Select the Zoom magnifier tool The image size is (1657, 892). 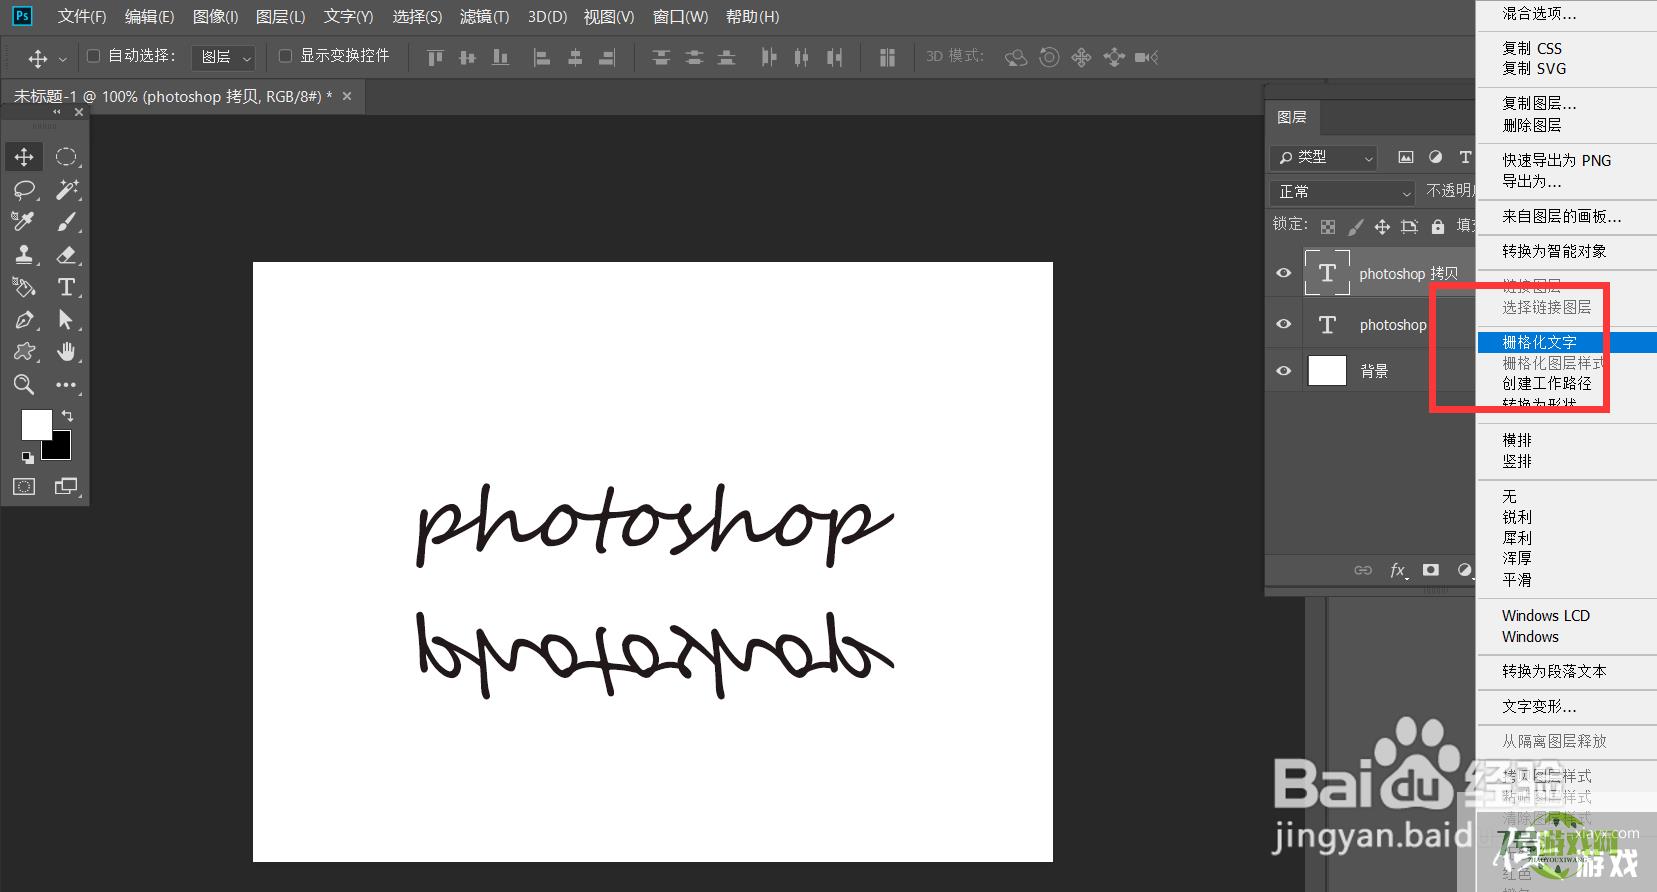point(24,385)
